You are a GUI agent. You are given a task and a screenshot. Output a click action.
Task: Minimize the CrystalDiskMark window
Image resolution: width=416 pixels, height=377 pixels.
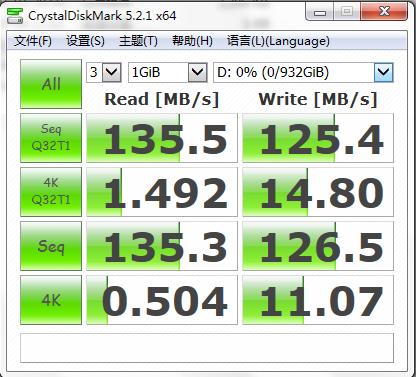coord(319,12)
